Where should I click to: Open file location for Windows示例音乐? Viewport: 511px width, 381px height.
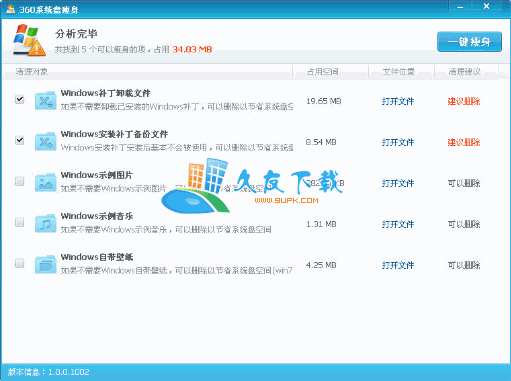click(x=398, y=224)
